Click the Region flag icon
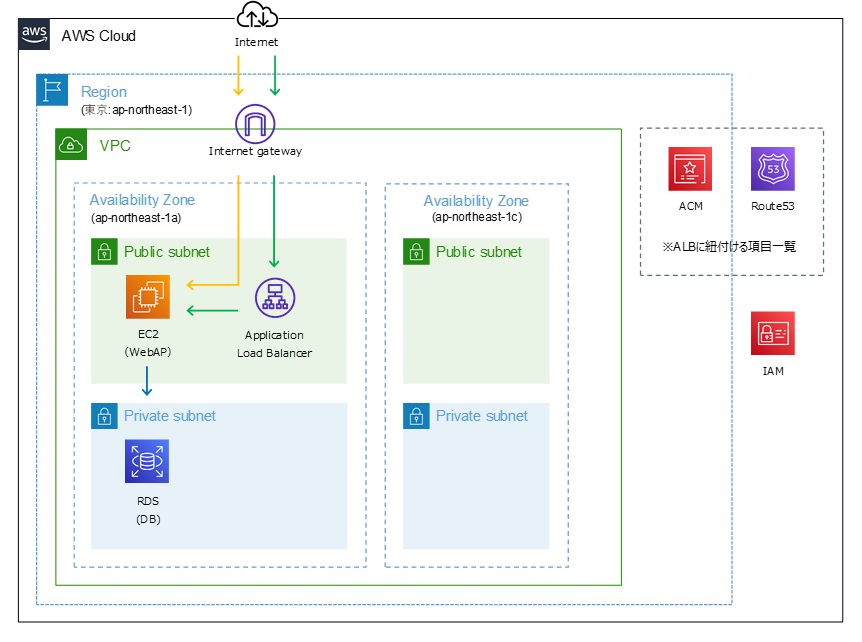 coord(52,90)
